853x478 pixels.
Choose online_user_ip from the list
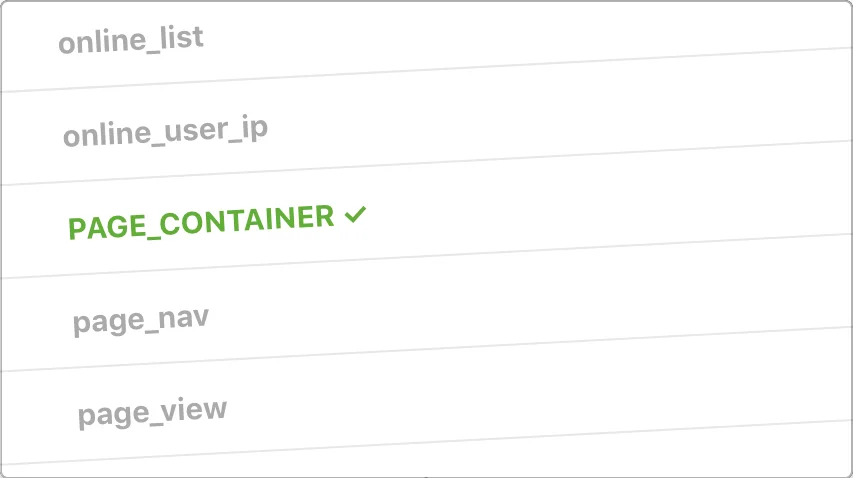coord(165,132)
